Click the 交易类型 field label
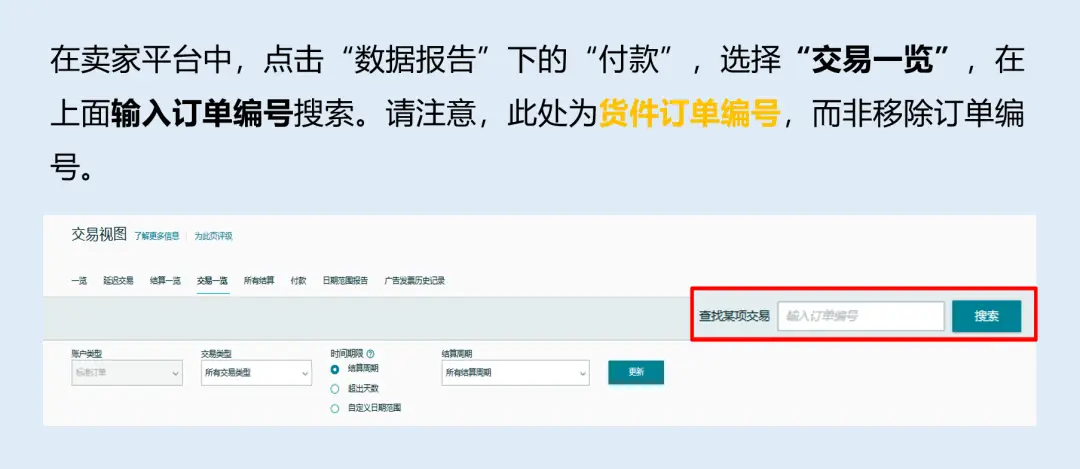 coord(216,353)
